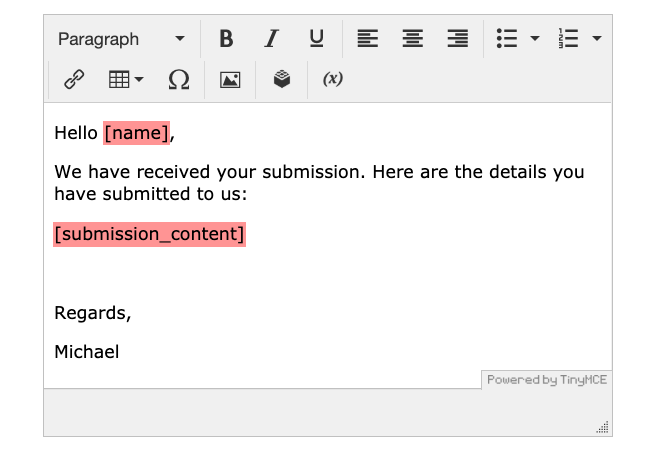Screen dimensions: 662x449
Task: Toggle italic formatting
Action: pyautogui.click(x=271, y=39)
